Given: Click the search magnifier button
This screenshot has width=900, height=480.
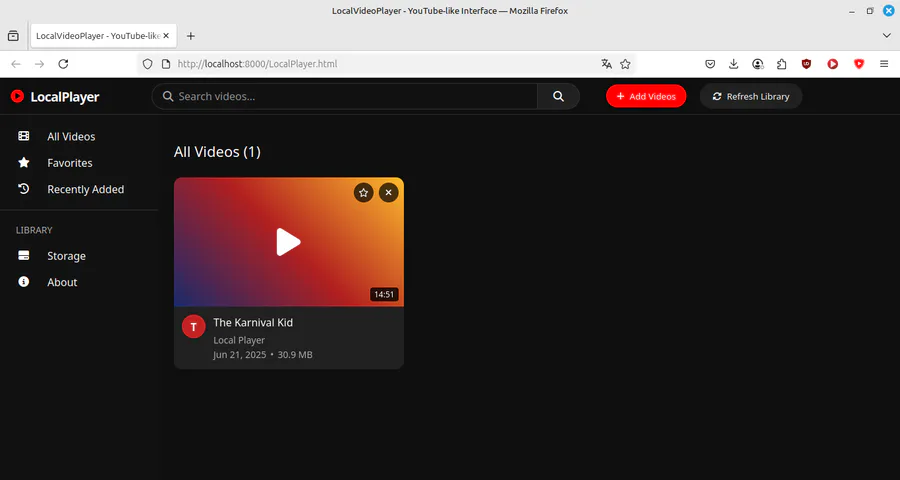Looking at the screenshot, I should 558,96.
